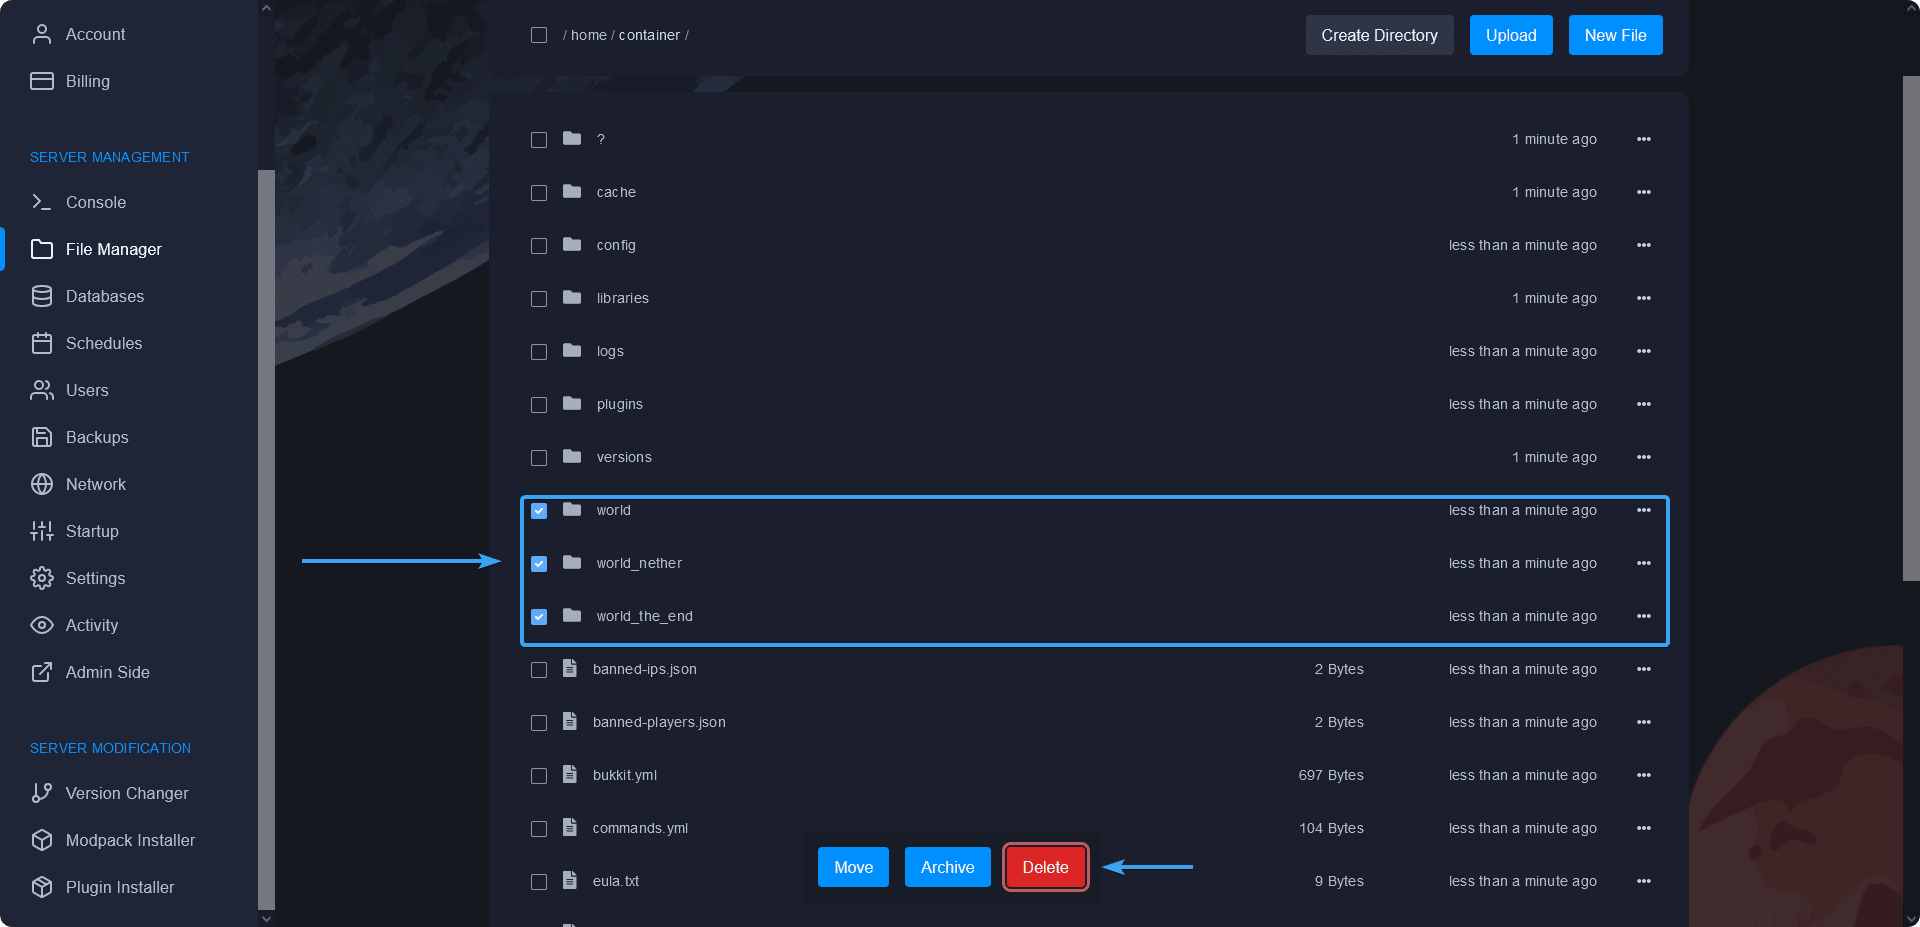Screen dimensions: 1920x927
Task: Click the sidebar vertical scrollbar
Action: tap(266, 540)
